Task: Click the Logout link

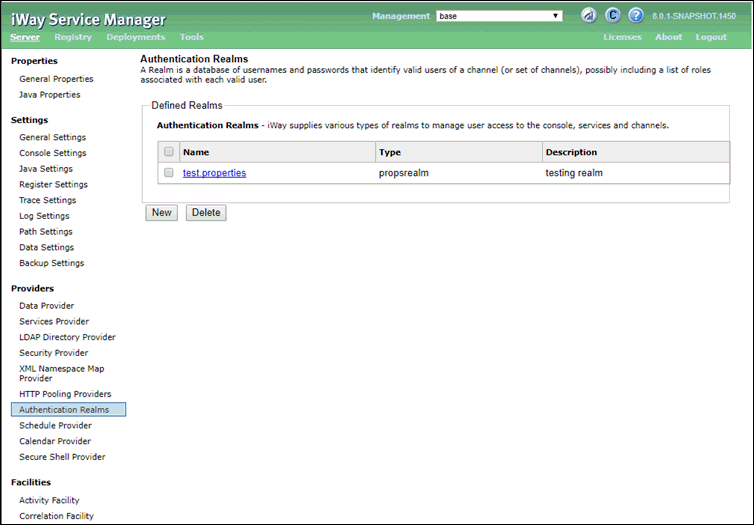Action: pos(711,37)
